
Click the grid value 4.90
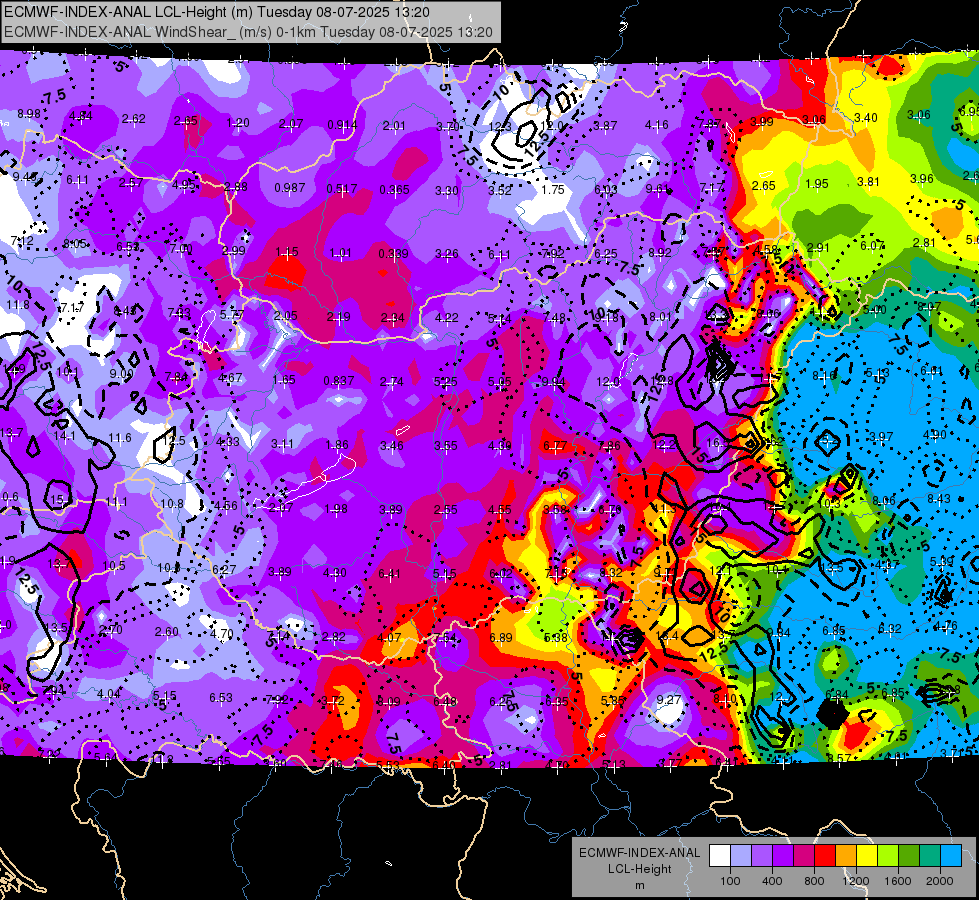coord(935,435)
